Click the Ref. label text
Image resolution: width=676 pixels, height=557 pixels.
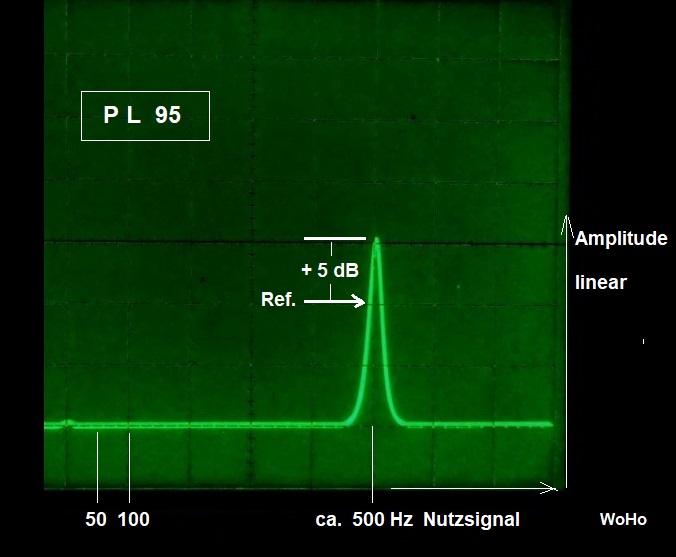click(x=278, y=300)
